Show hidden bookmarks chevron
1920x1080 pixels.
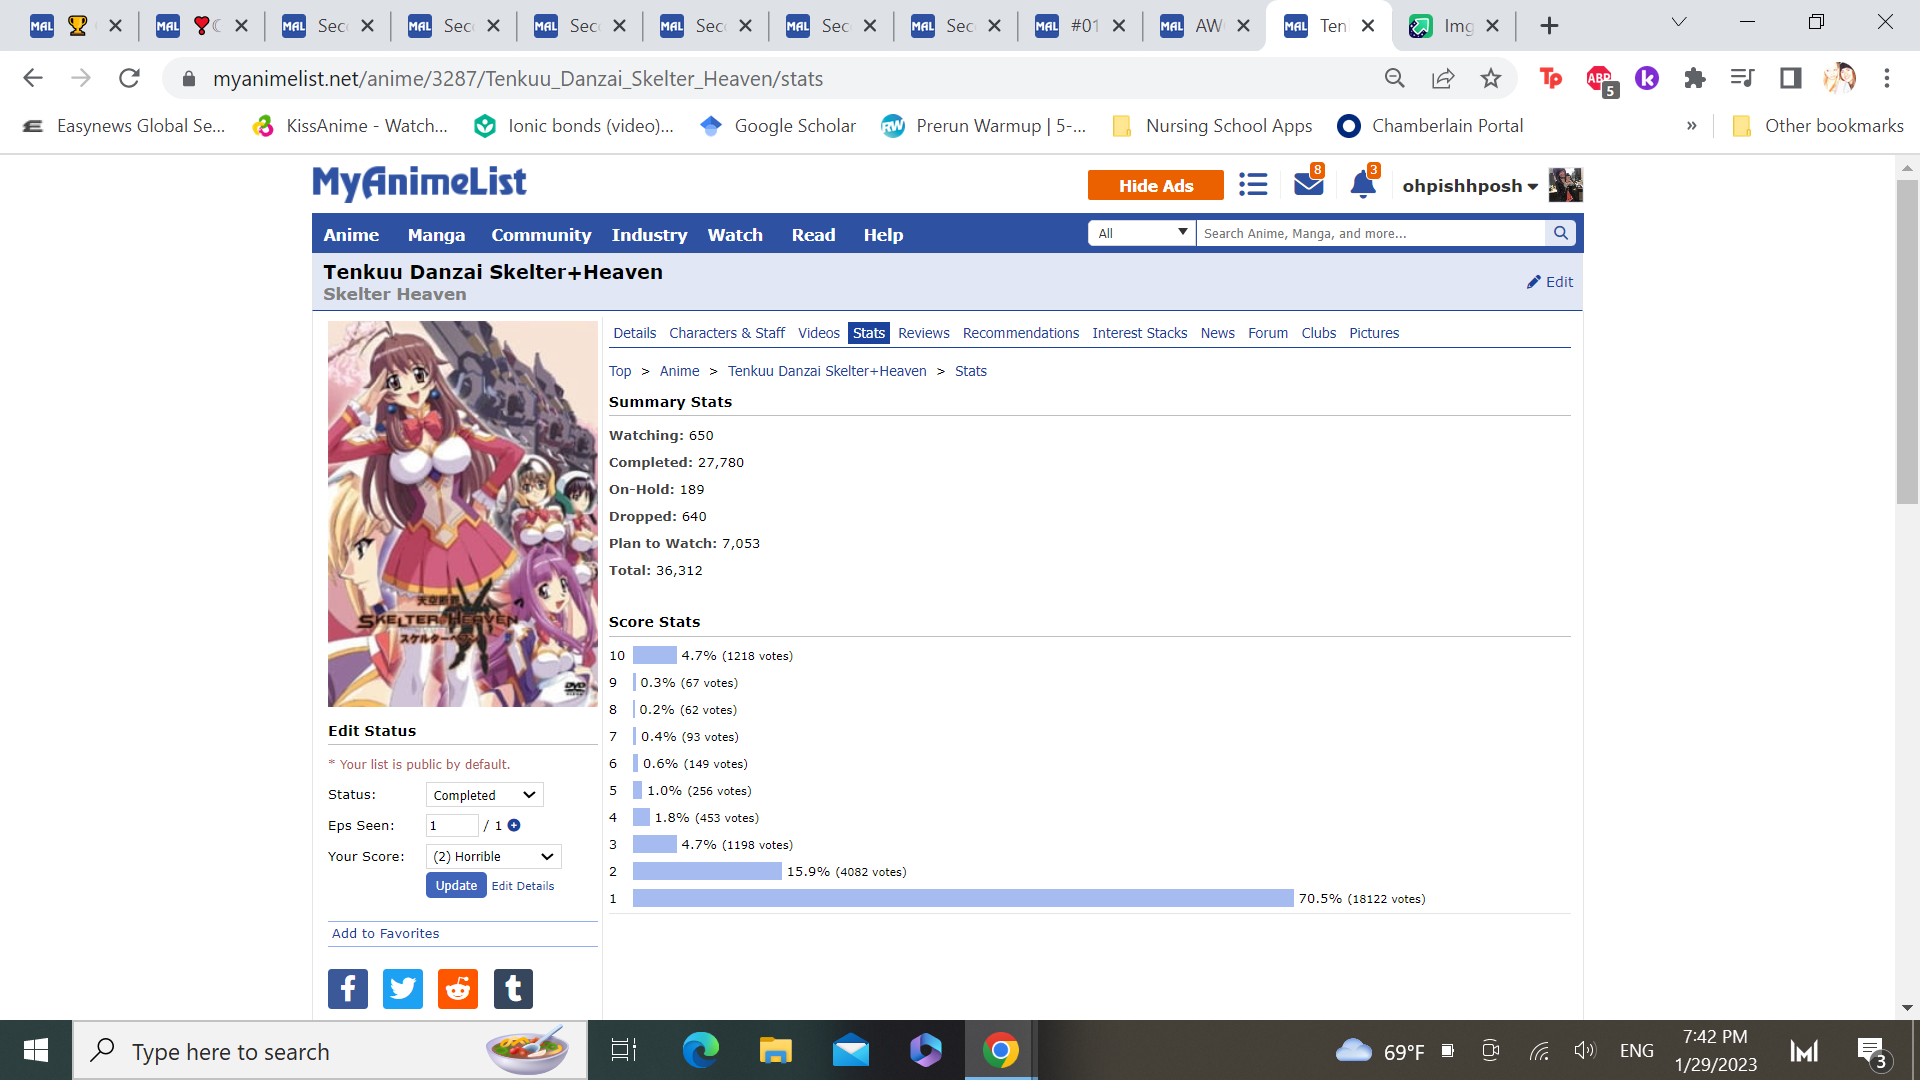click(x=1692, y=126)
